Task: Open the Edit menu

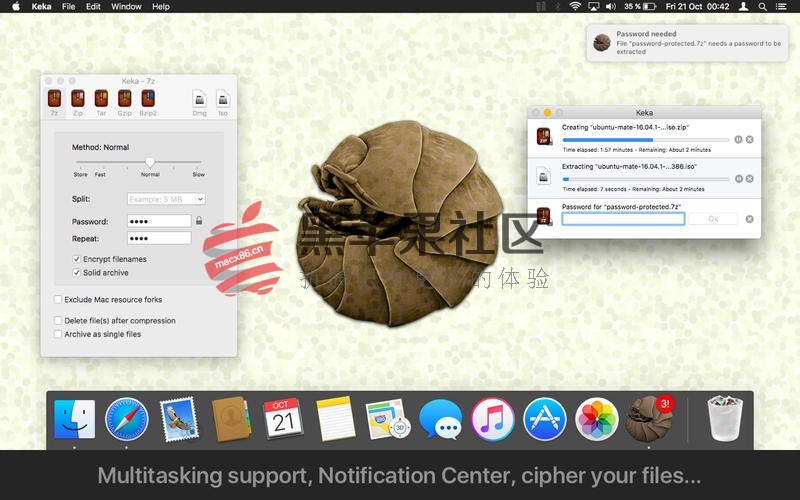Action: click(x=93, y=7)
